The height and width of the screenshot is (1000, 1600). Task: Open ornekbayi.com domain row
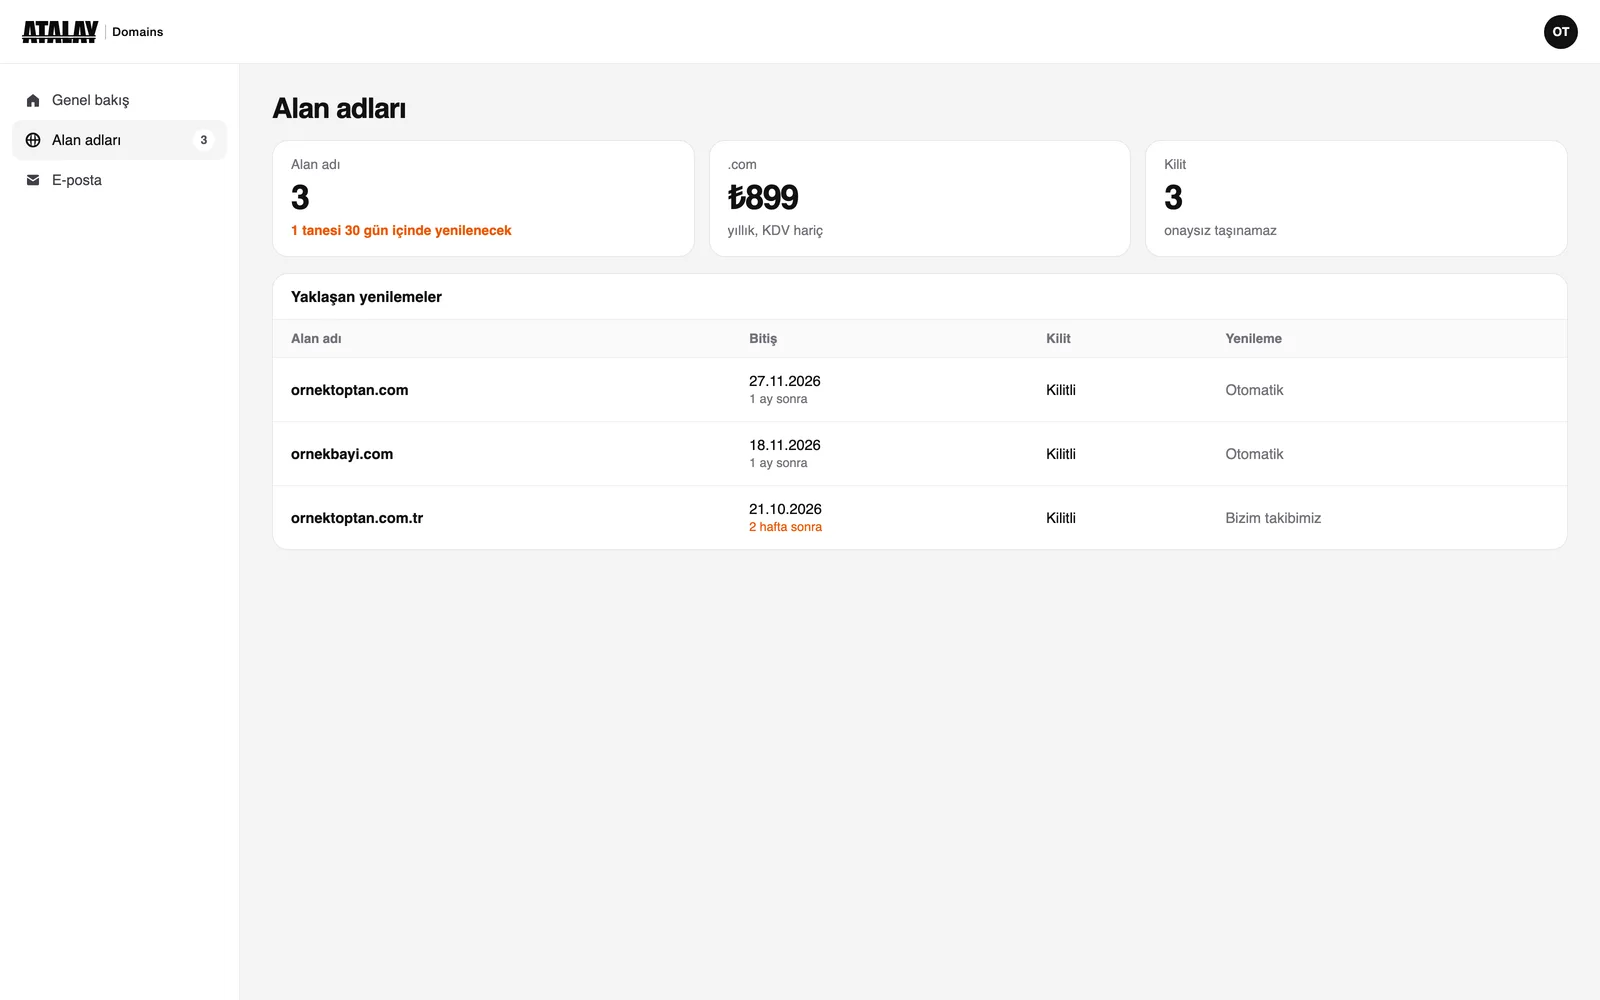pyautogui.click(x=920, y=454)
